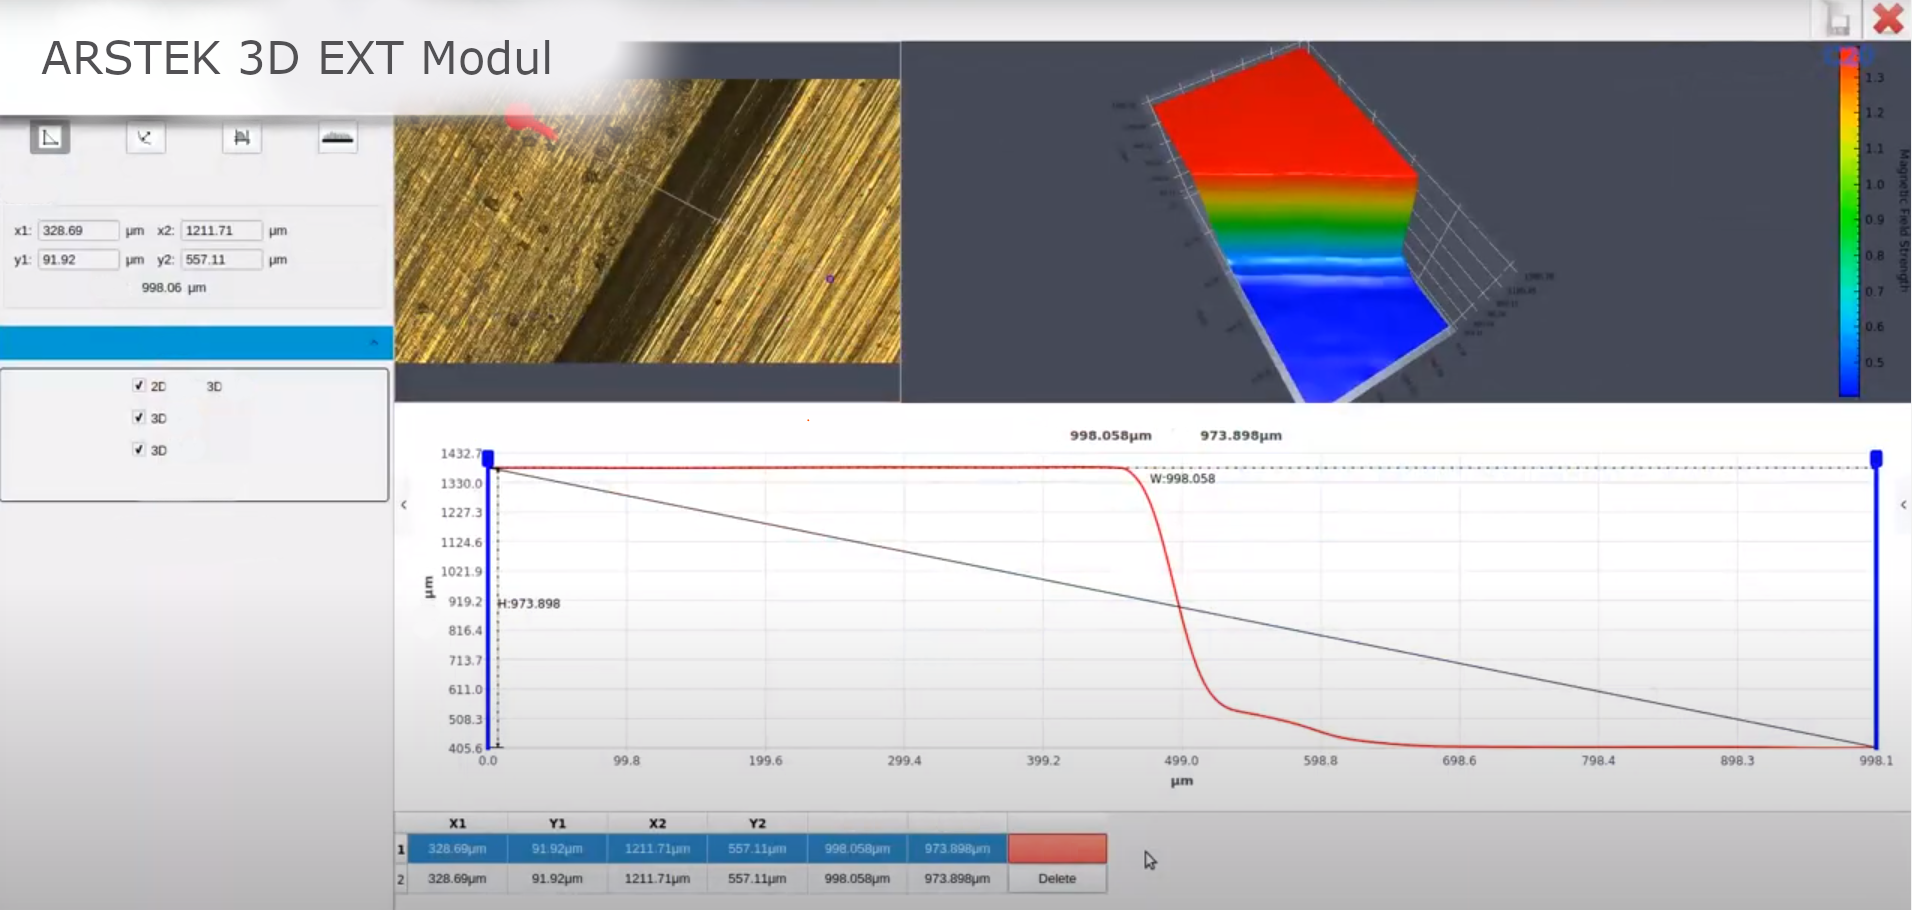Click the X2 column header
1912x910 pixels.
(x=657, y=824)
